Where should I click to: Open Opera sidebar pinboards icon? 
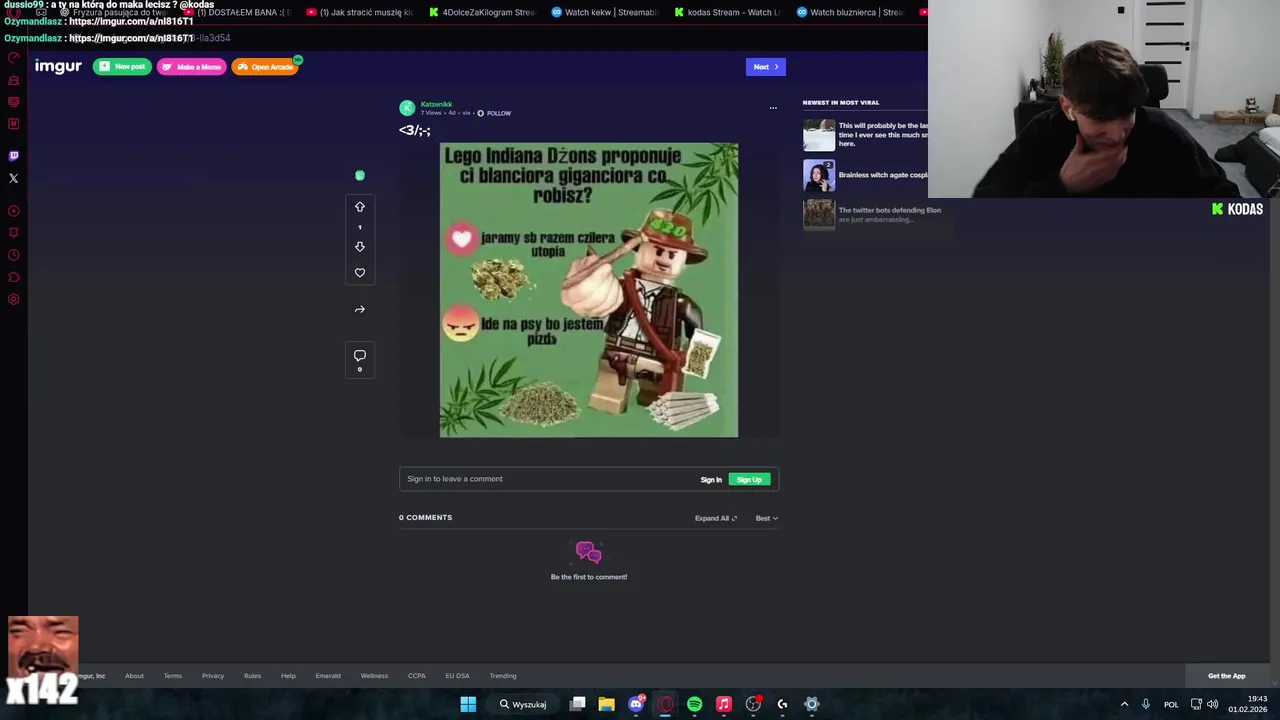pos(13,233)
